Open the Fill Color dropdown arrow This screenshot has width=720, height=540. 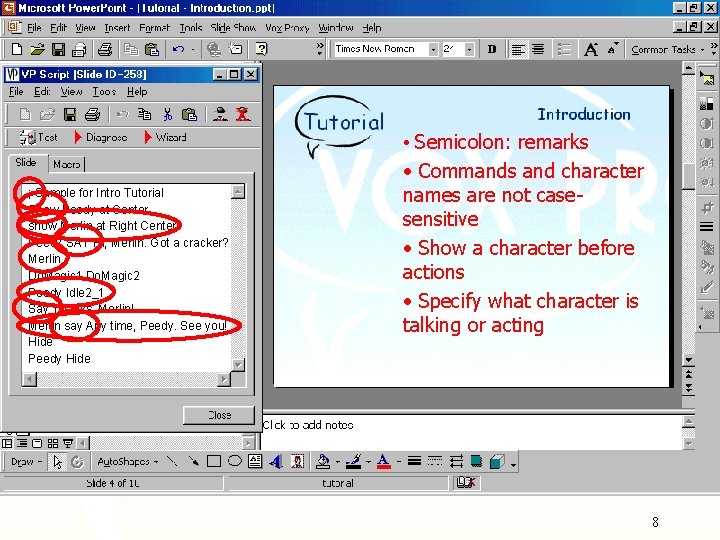tap(338, 461)
